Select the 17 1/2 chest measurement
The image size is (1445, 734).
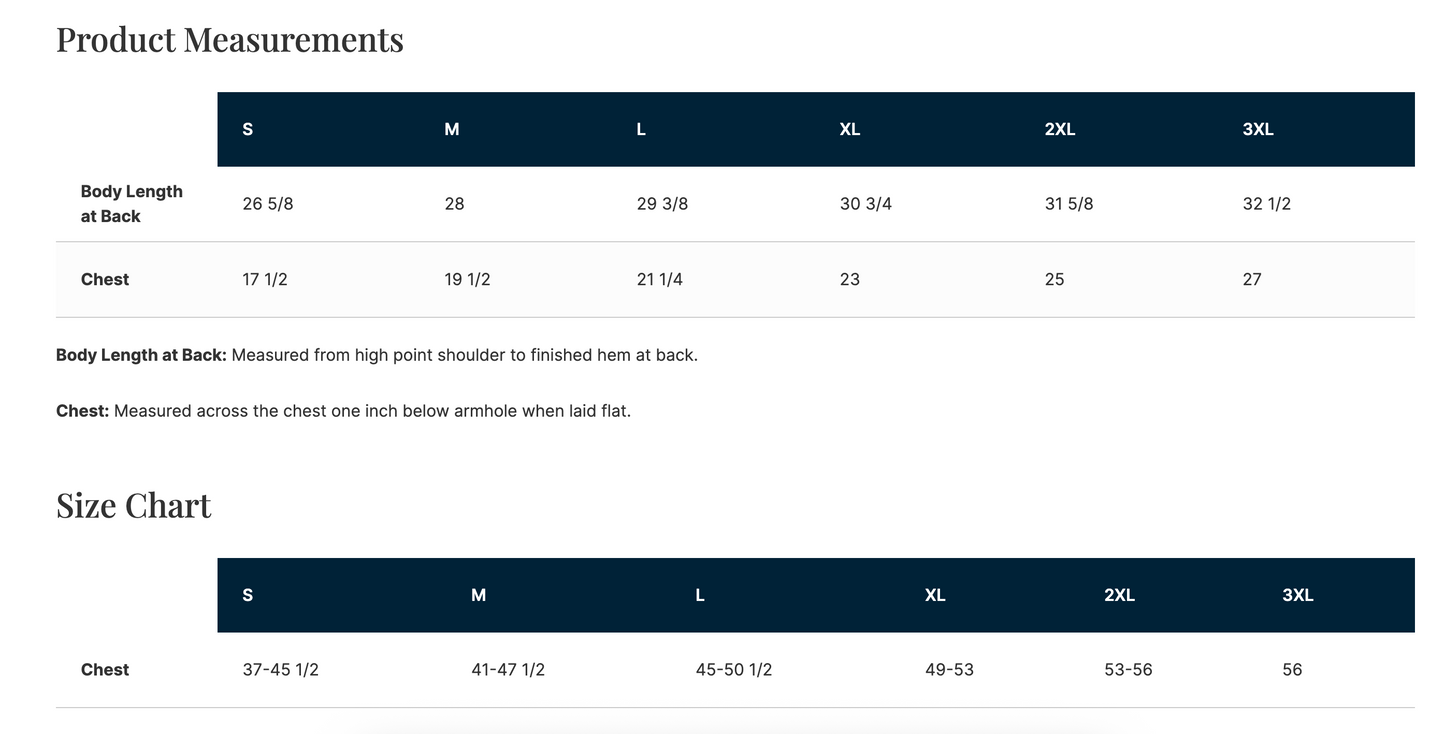265,280
